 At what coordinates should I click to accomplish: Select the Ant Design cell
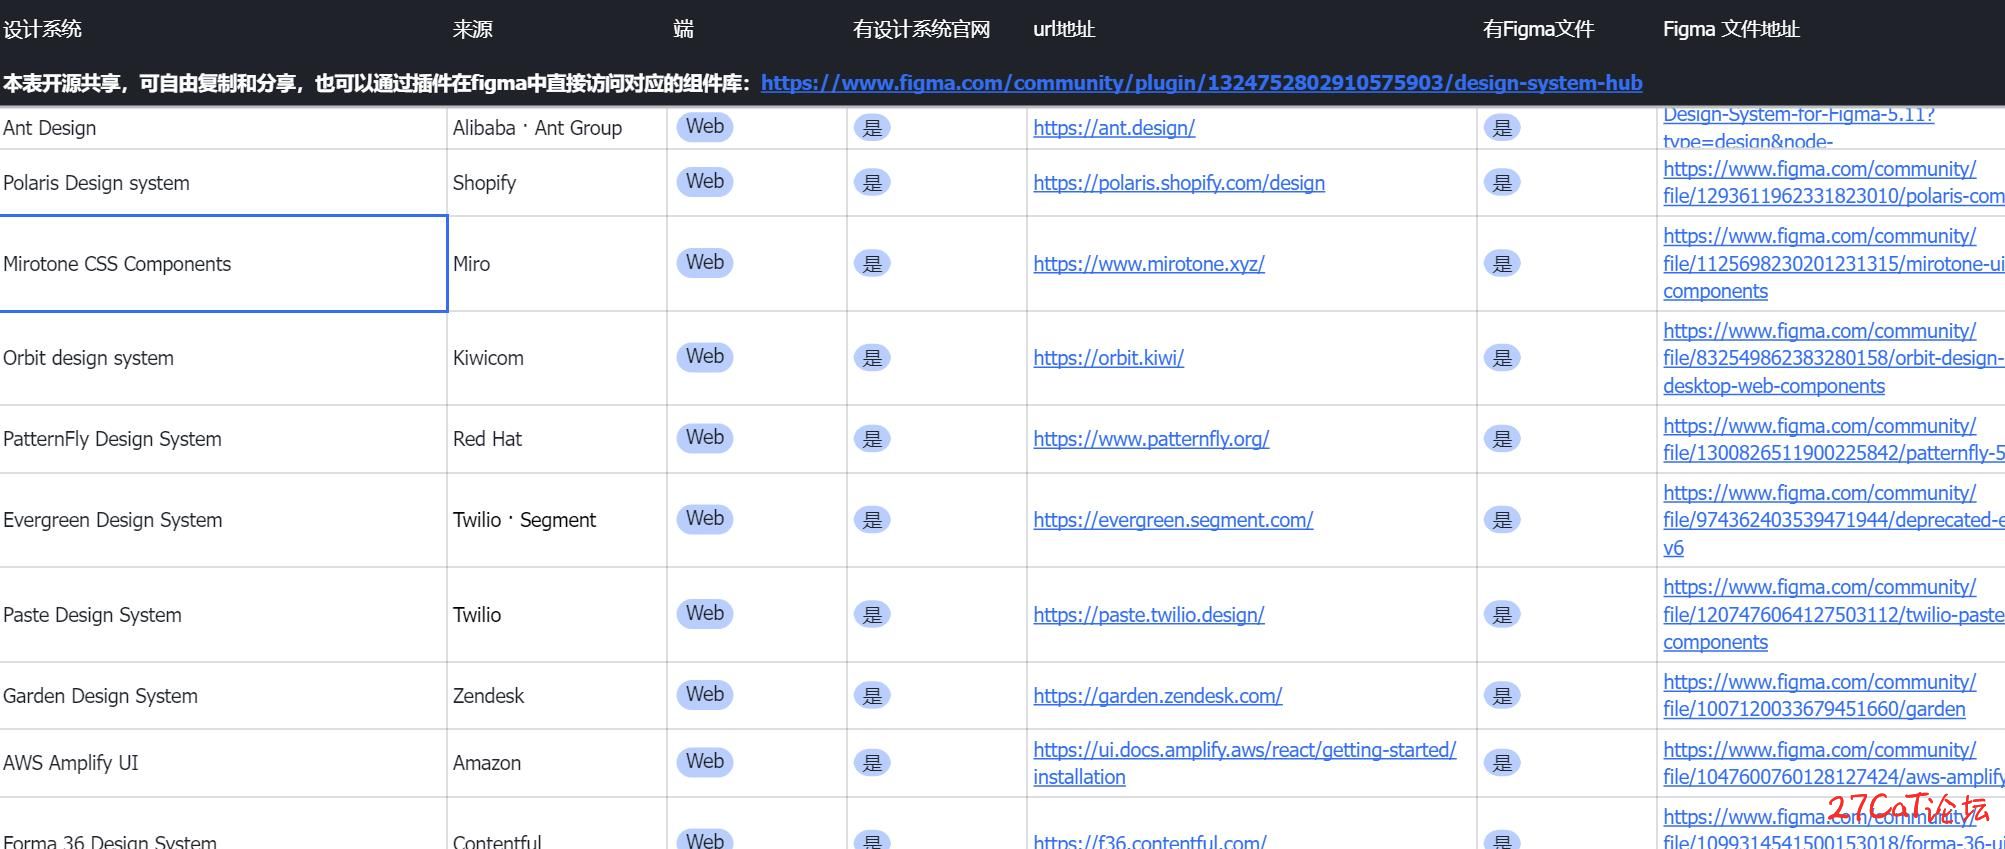tap(223, 128)
